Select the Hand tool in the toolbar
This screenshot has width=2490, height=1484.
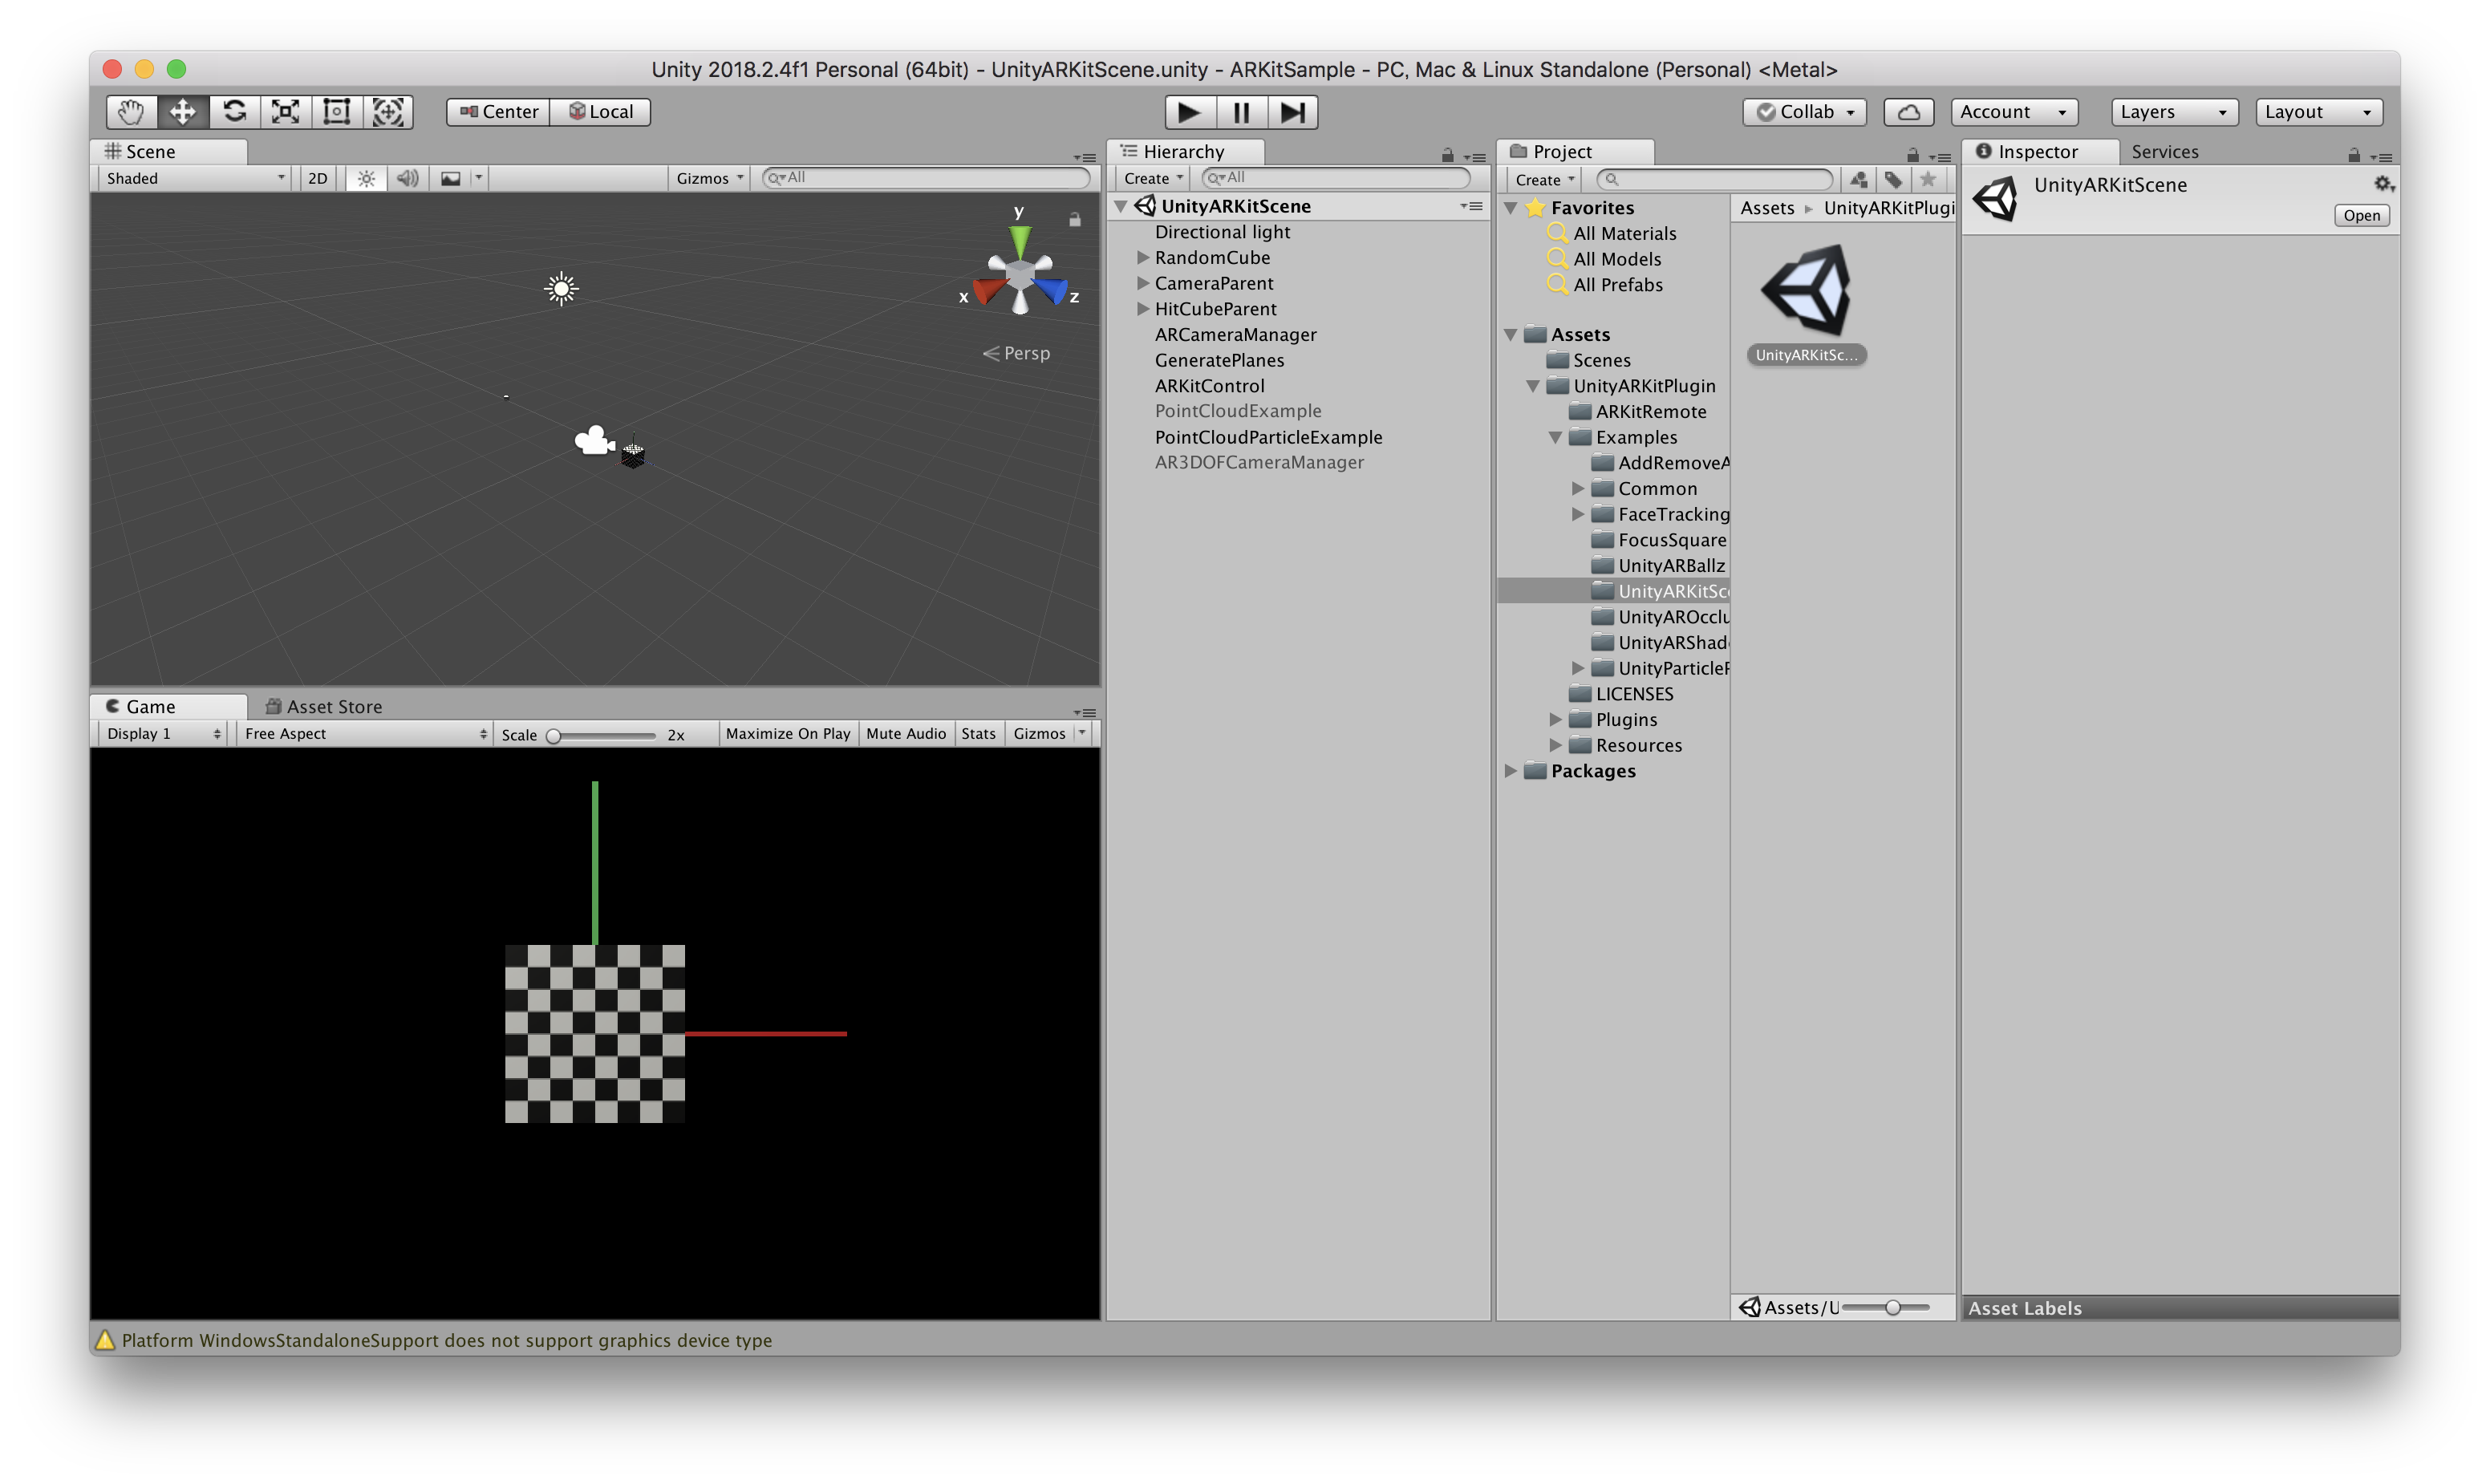pyautogui.click(x=130, y=111)
